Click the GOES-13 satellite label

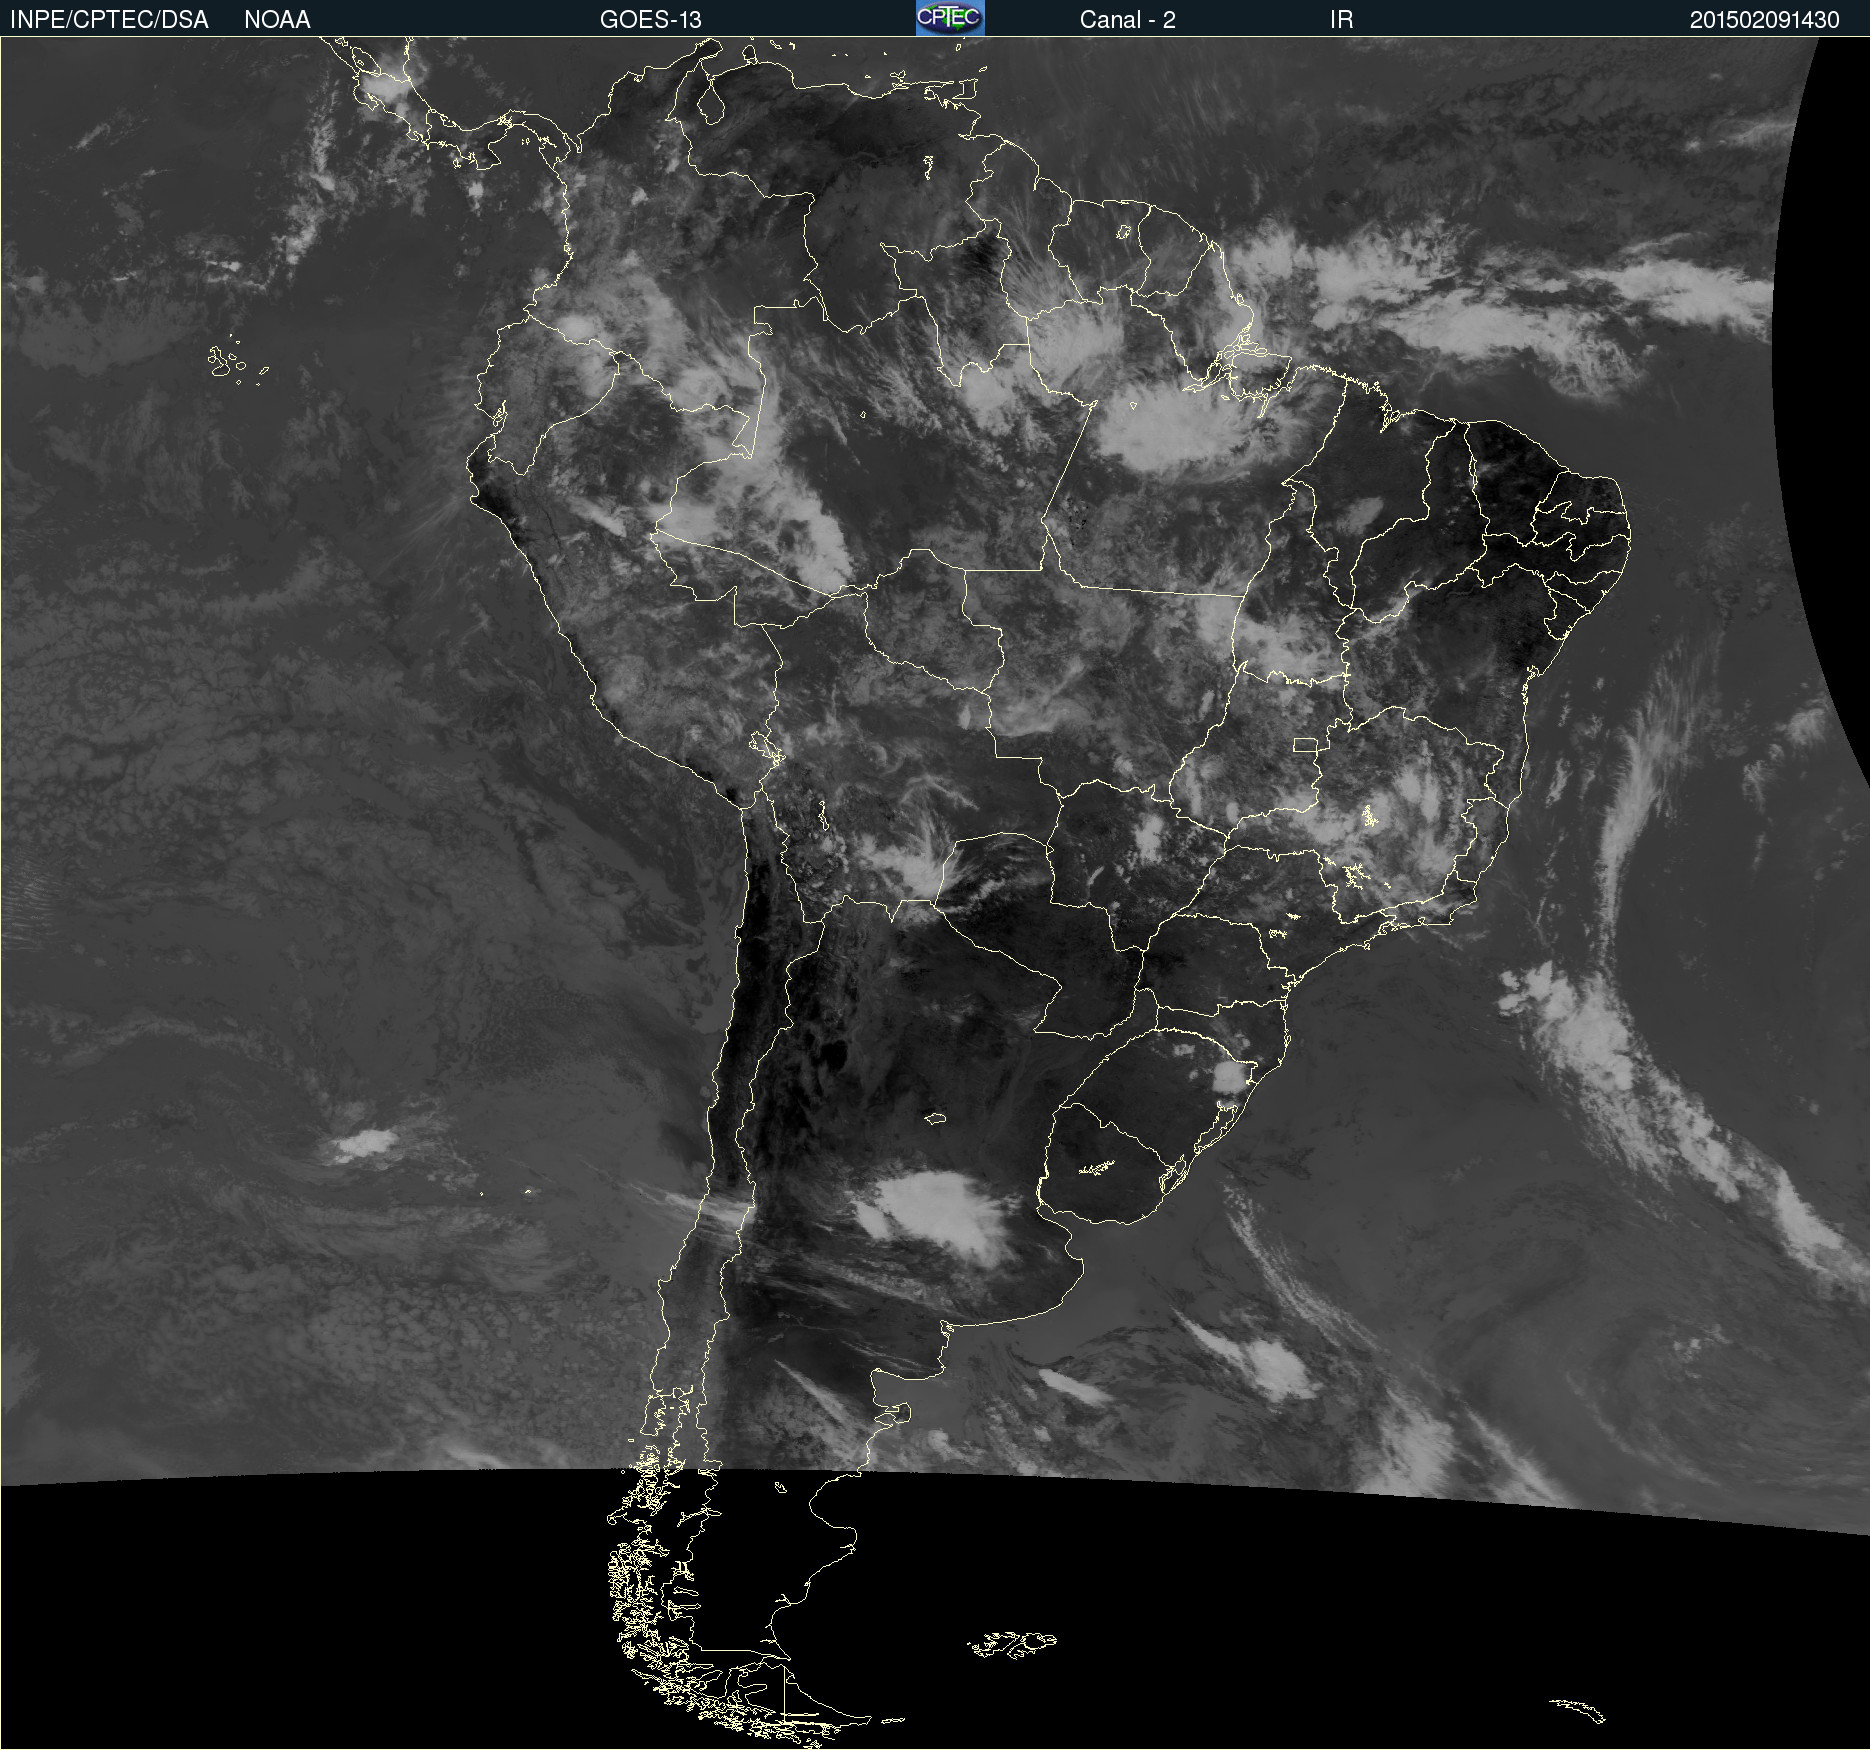(650, 20)
